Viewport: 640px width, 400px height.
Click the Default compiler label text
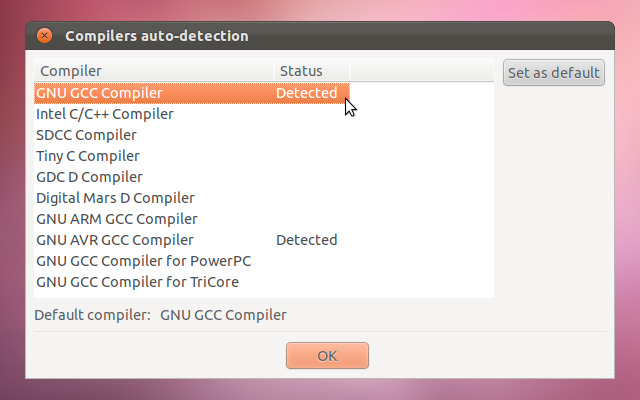pyautogui.click(x=92, y=315)
